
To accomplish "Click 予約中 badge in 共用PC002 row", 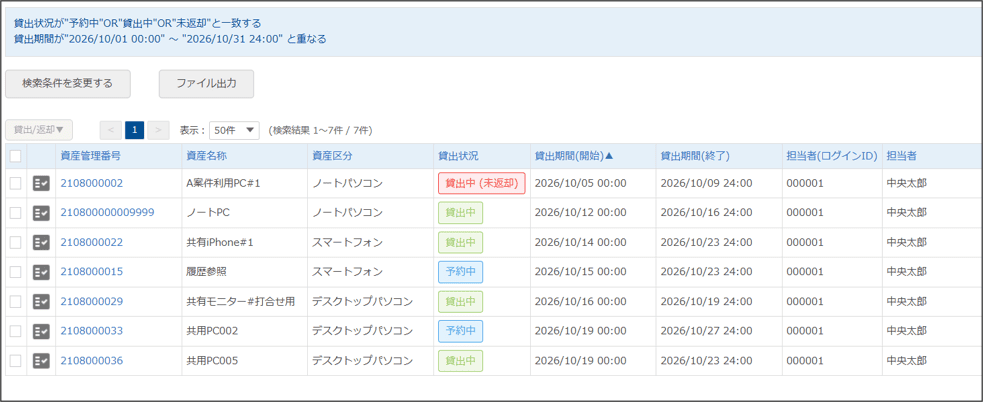I will (x=460, y=331).
